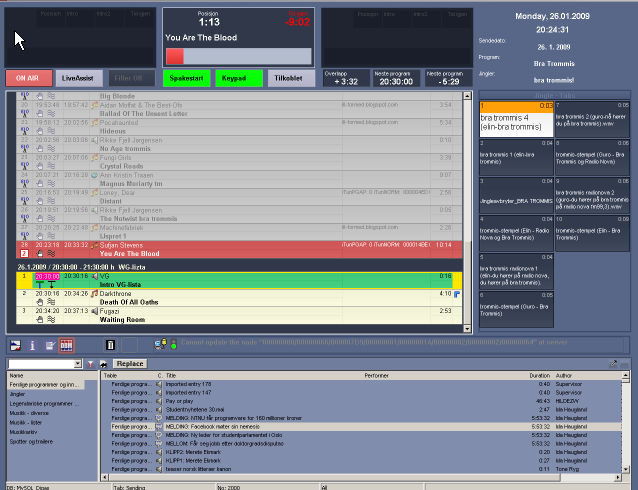Click the playback progress bar for You Are The Blood

tap(238, 57)
